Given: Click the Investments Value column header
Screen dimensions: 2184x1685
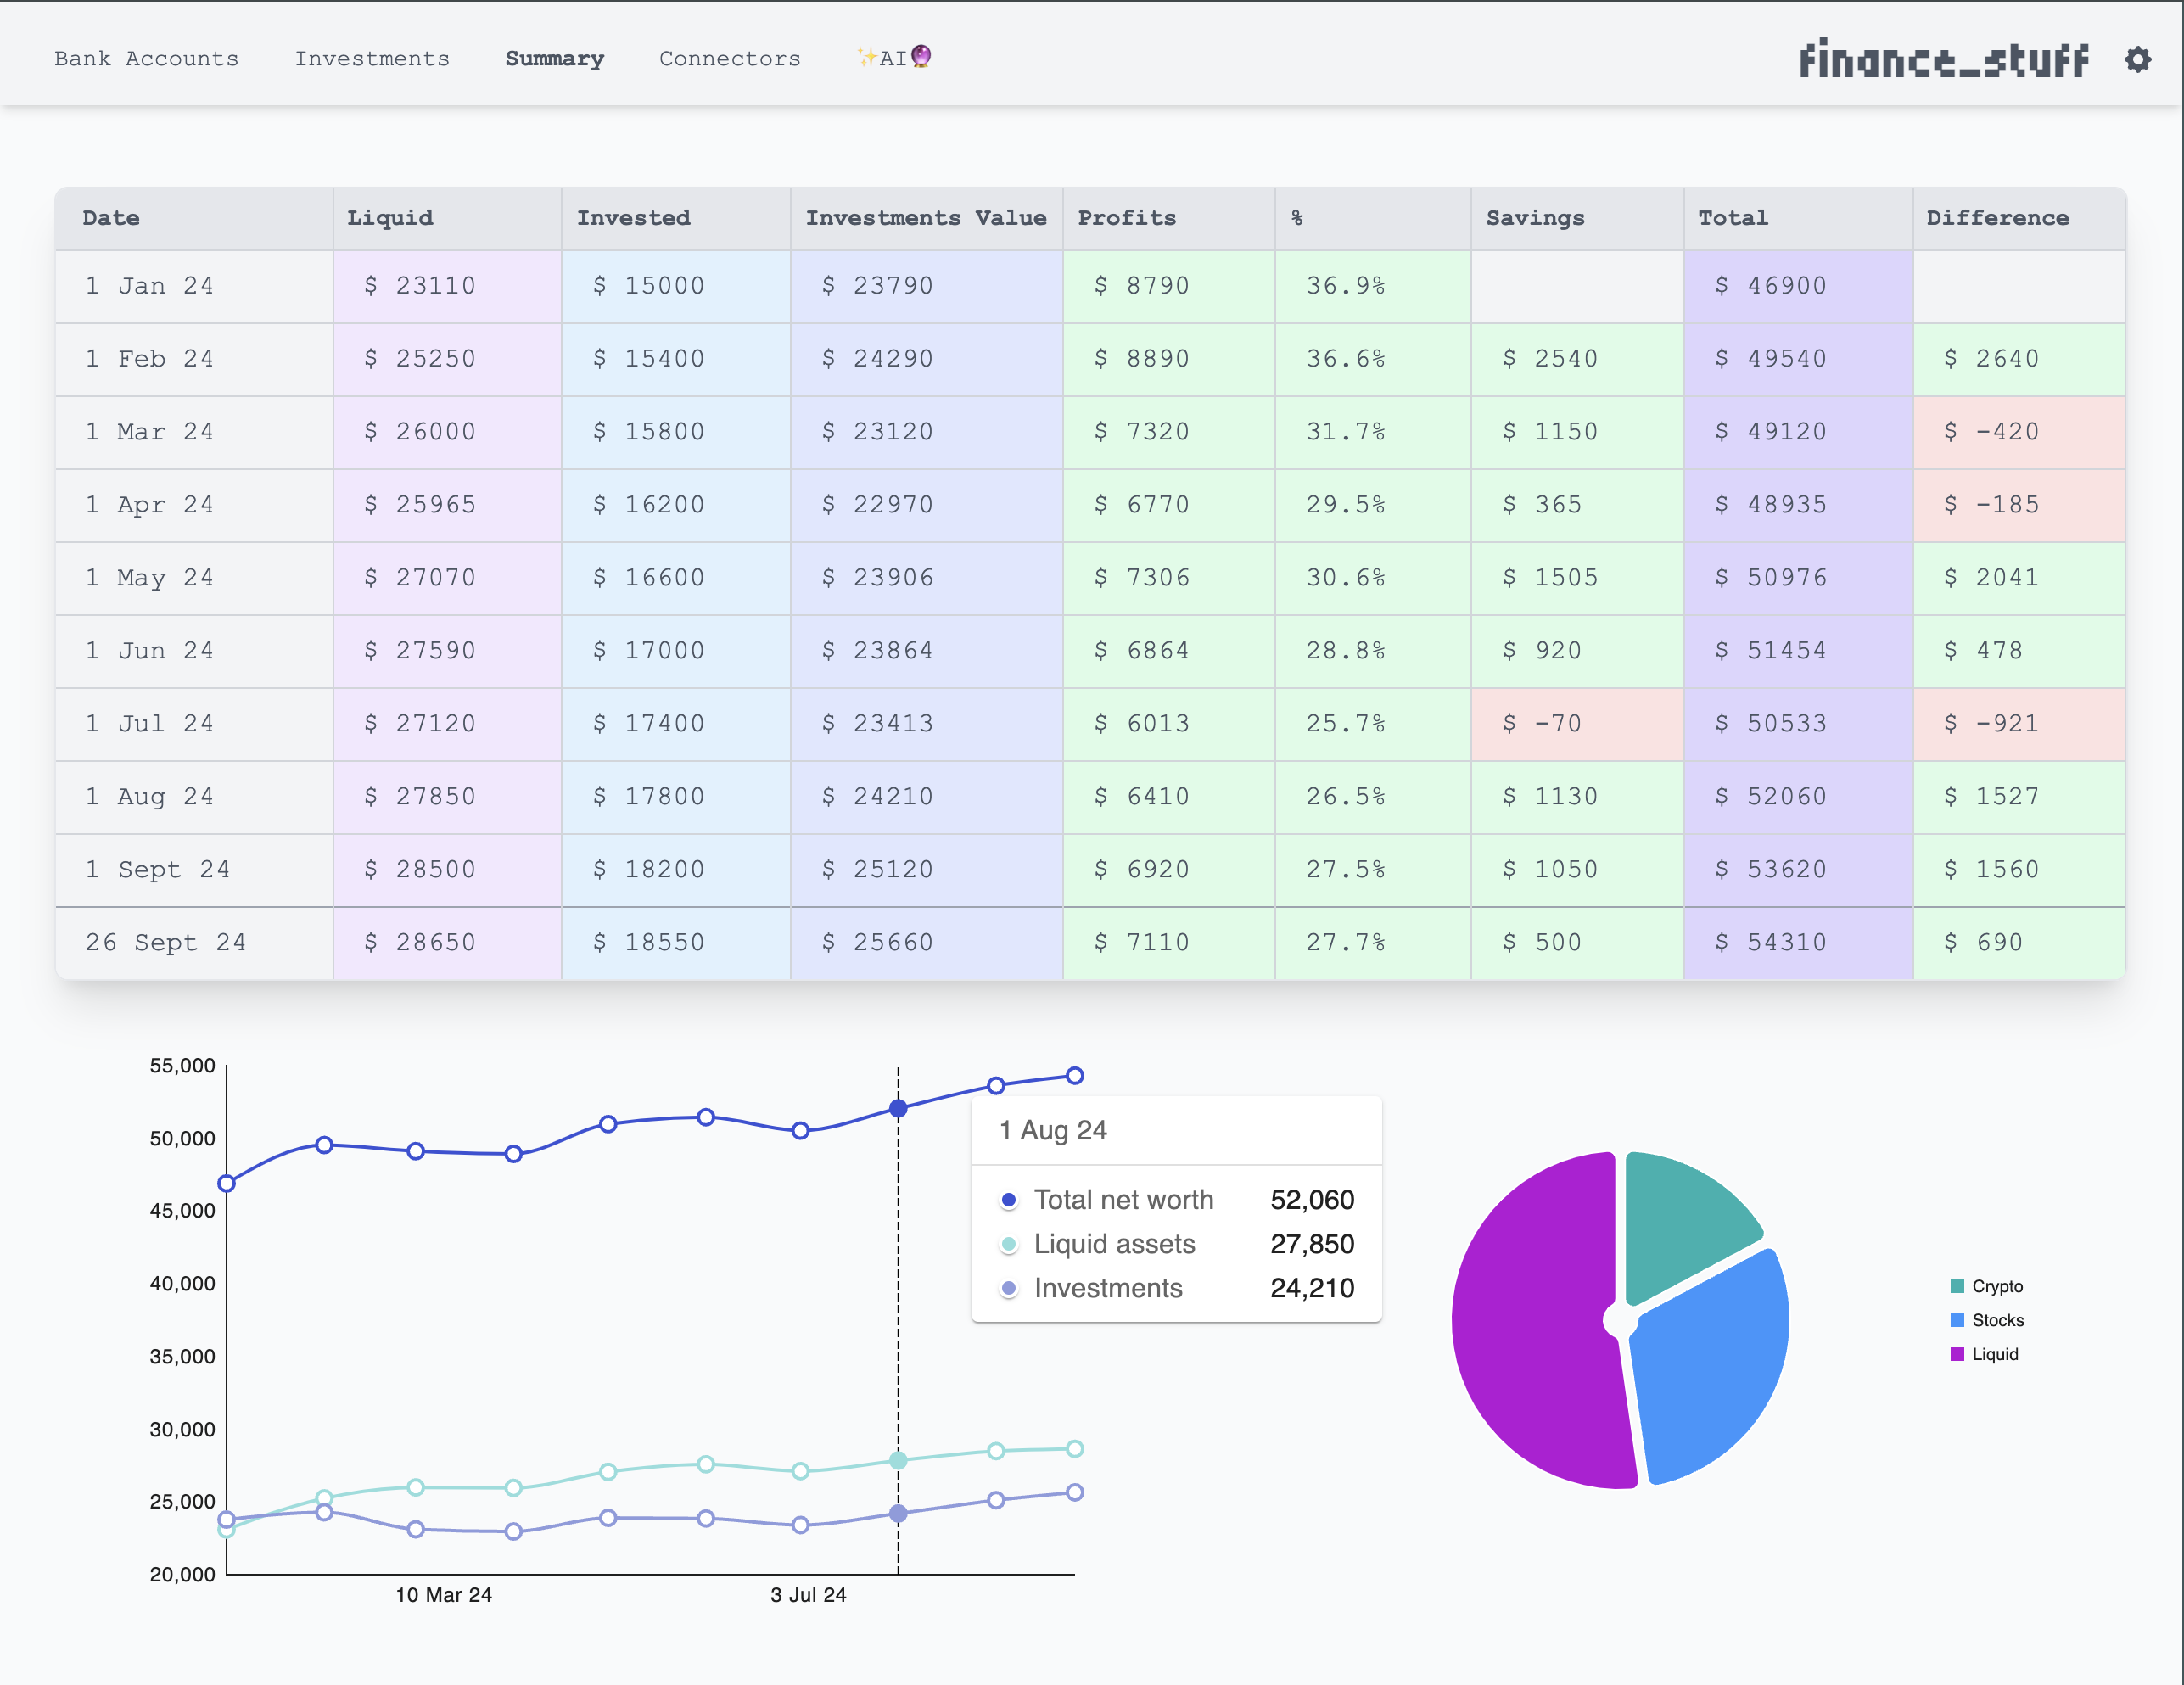Looking at the screenshot, I should point(925,218).
